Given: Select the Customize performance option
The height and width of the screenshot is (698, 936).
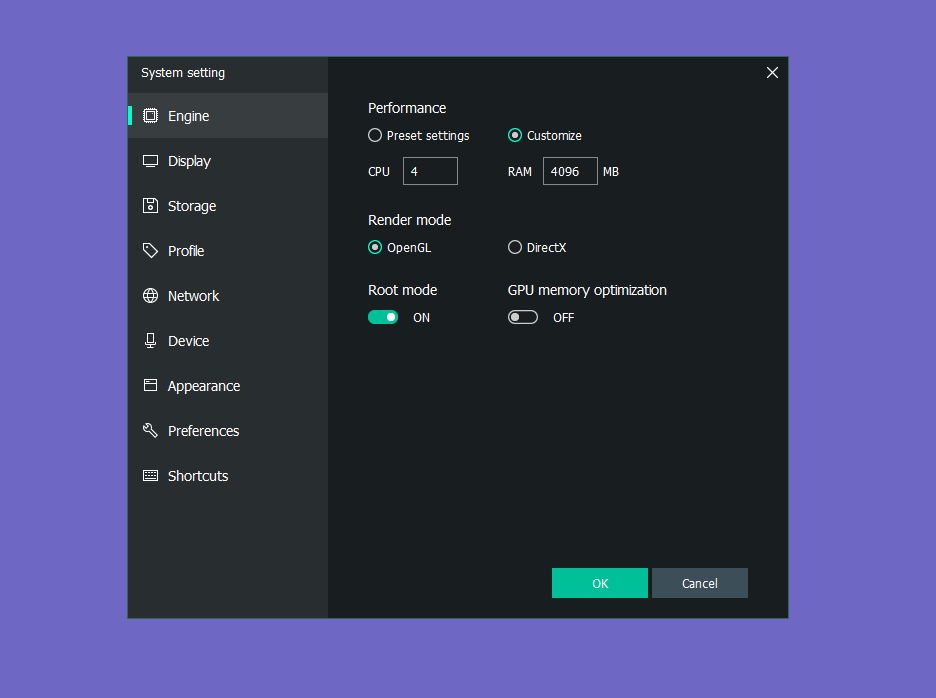Looking at the screenshot, I should coord(514,135).
